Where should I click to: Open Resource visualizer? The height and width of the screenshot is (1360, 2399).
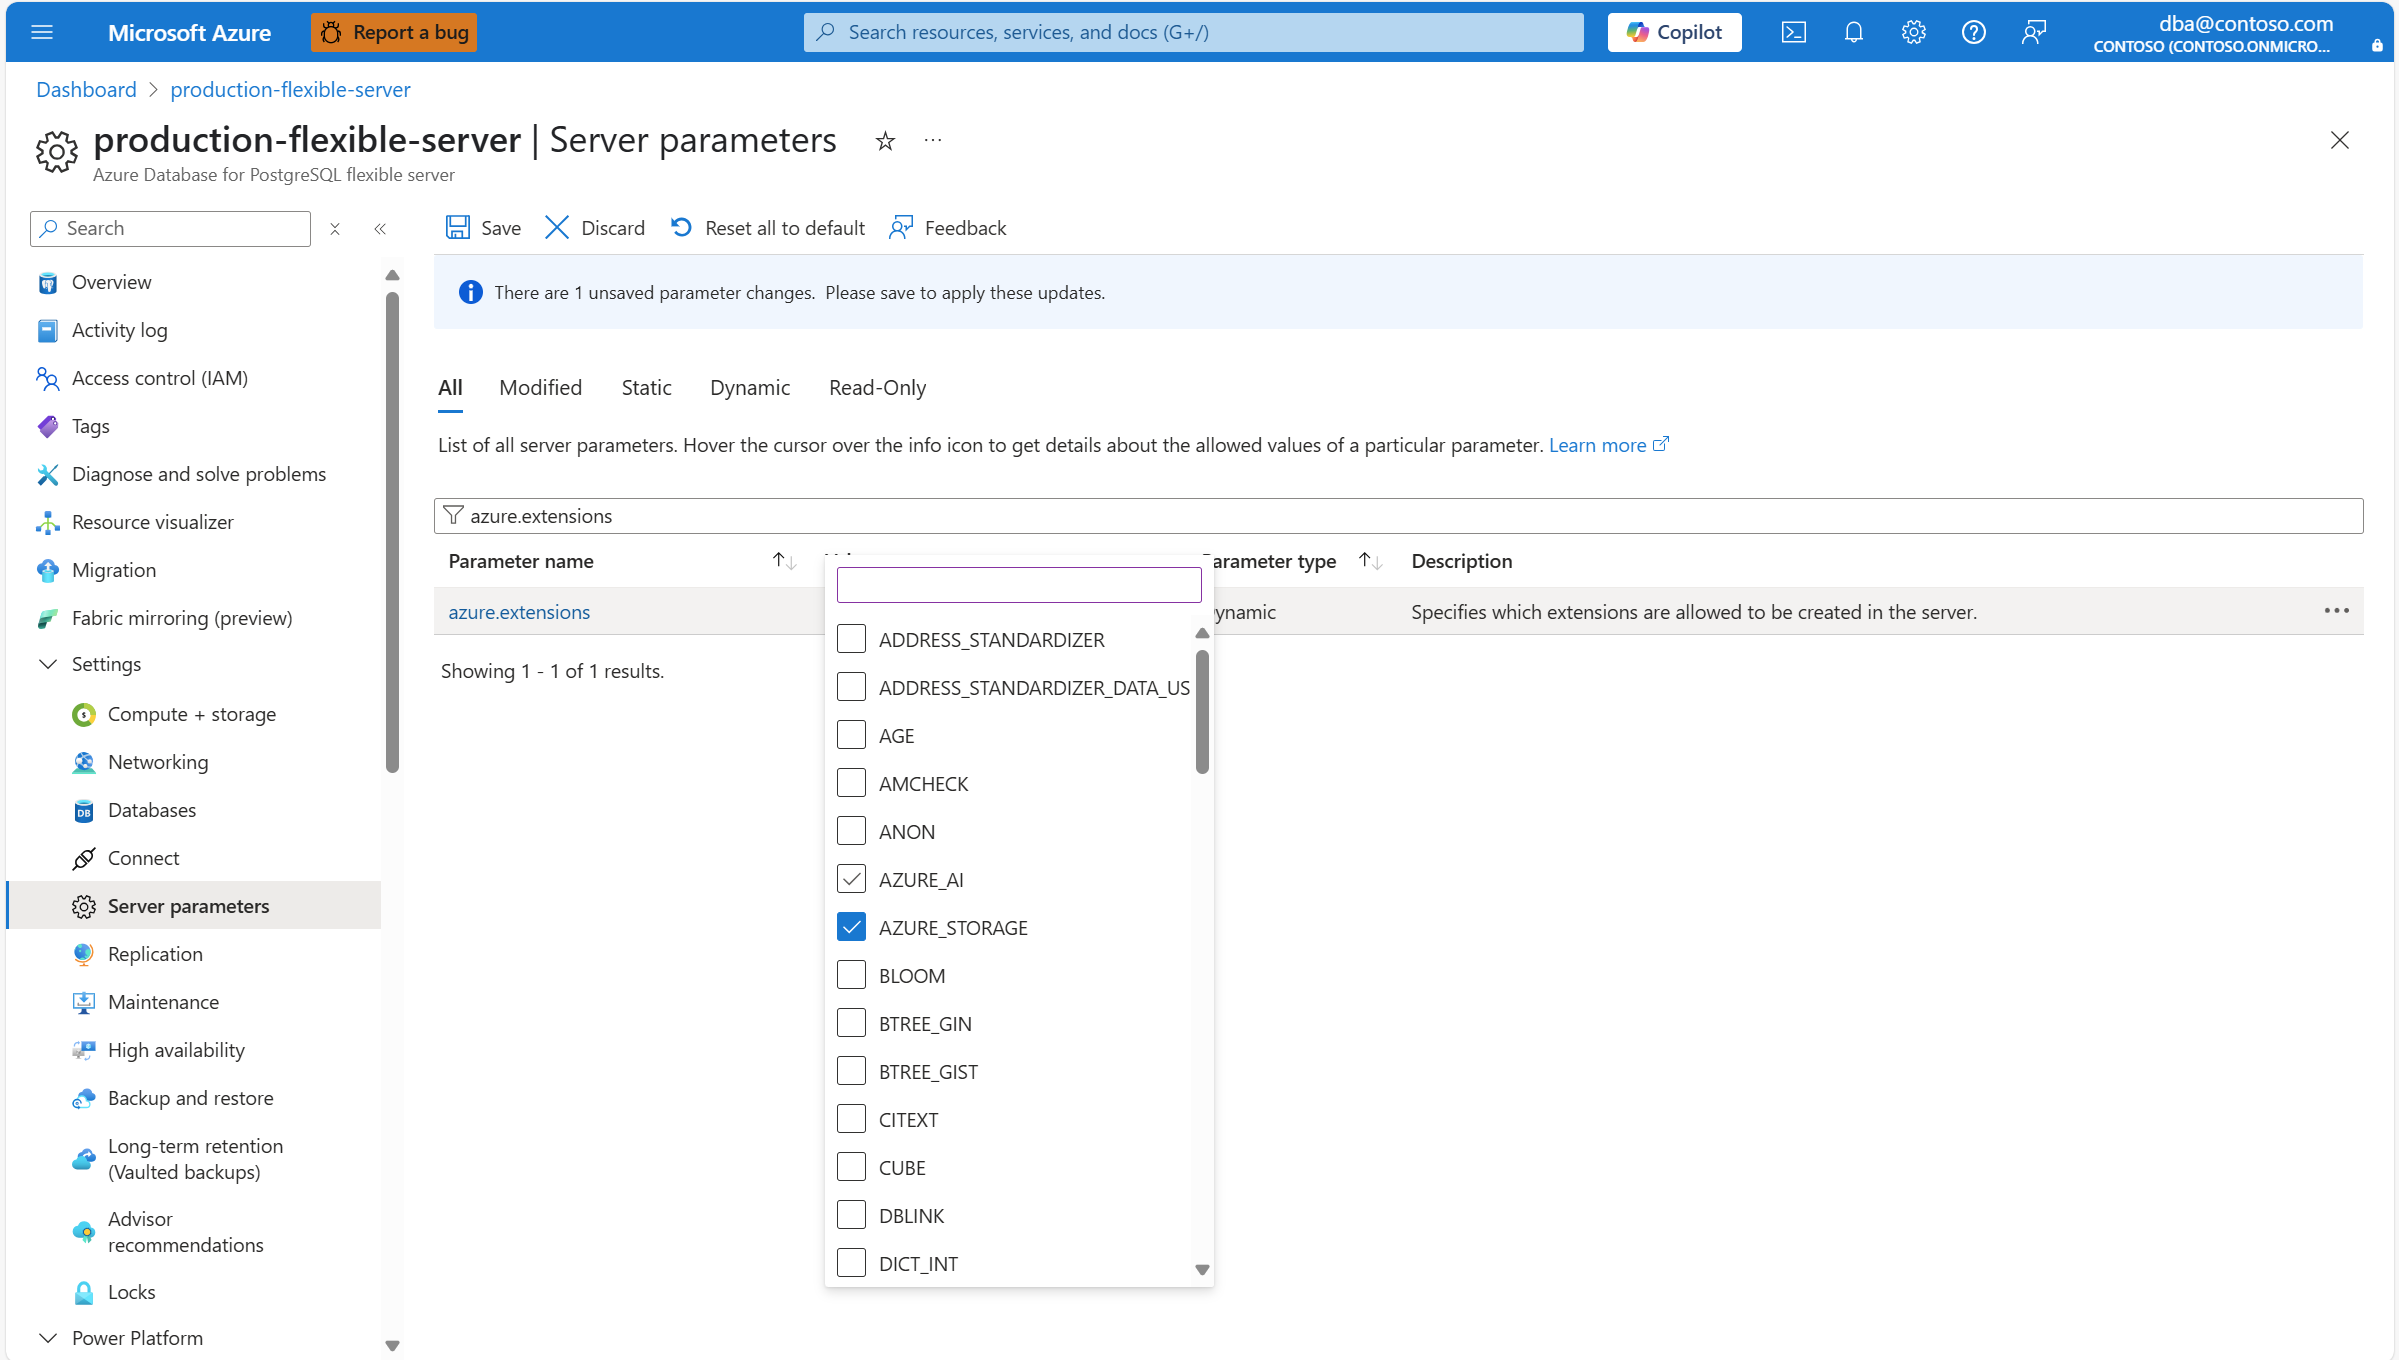click(x=152, y=522)
